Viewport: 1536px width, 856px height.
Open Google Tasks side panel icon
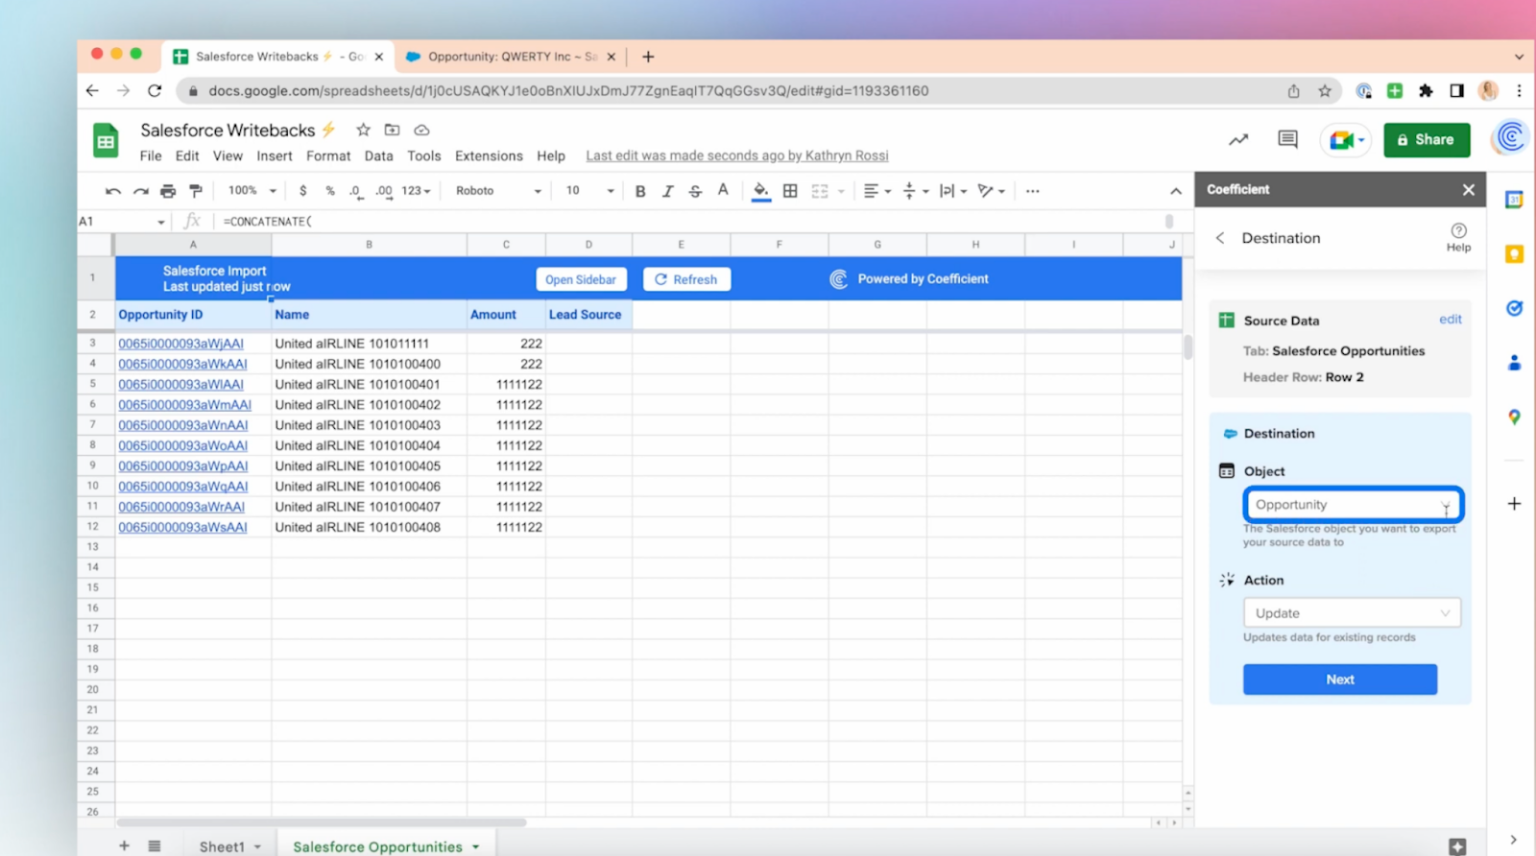coord(1514,308)
